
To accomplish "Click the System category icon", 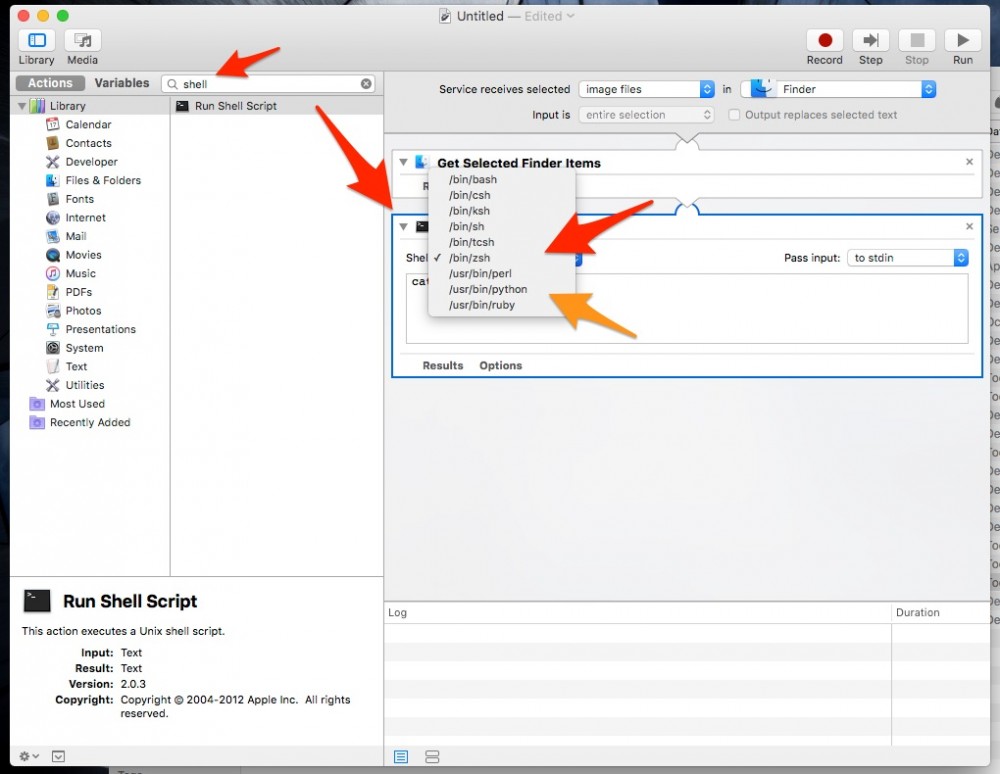I will click(x=53, y=348).
